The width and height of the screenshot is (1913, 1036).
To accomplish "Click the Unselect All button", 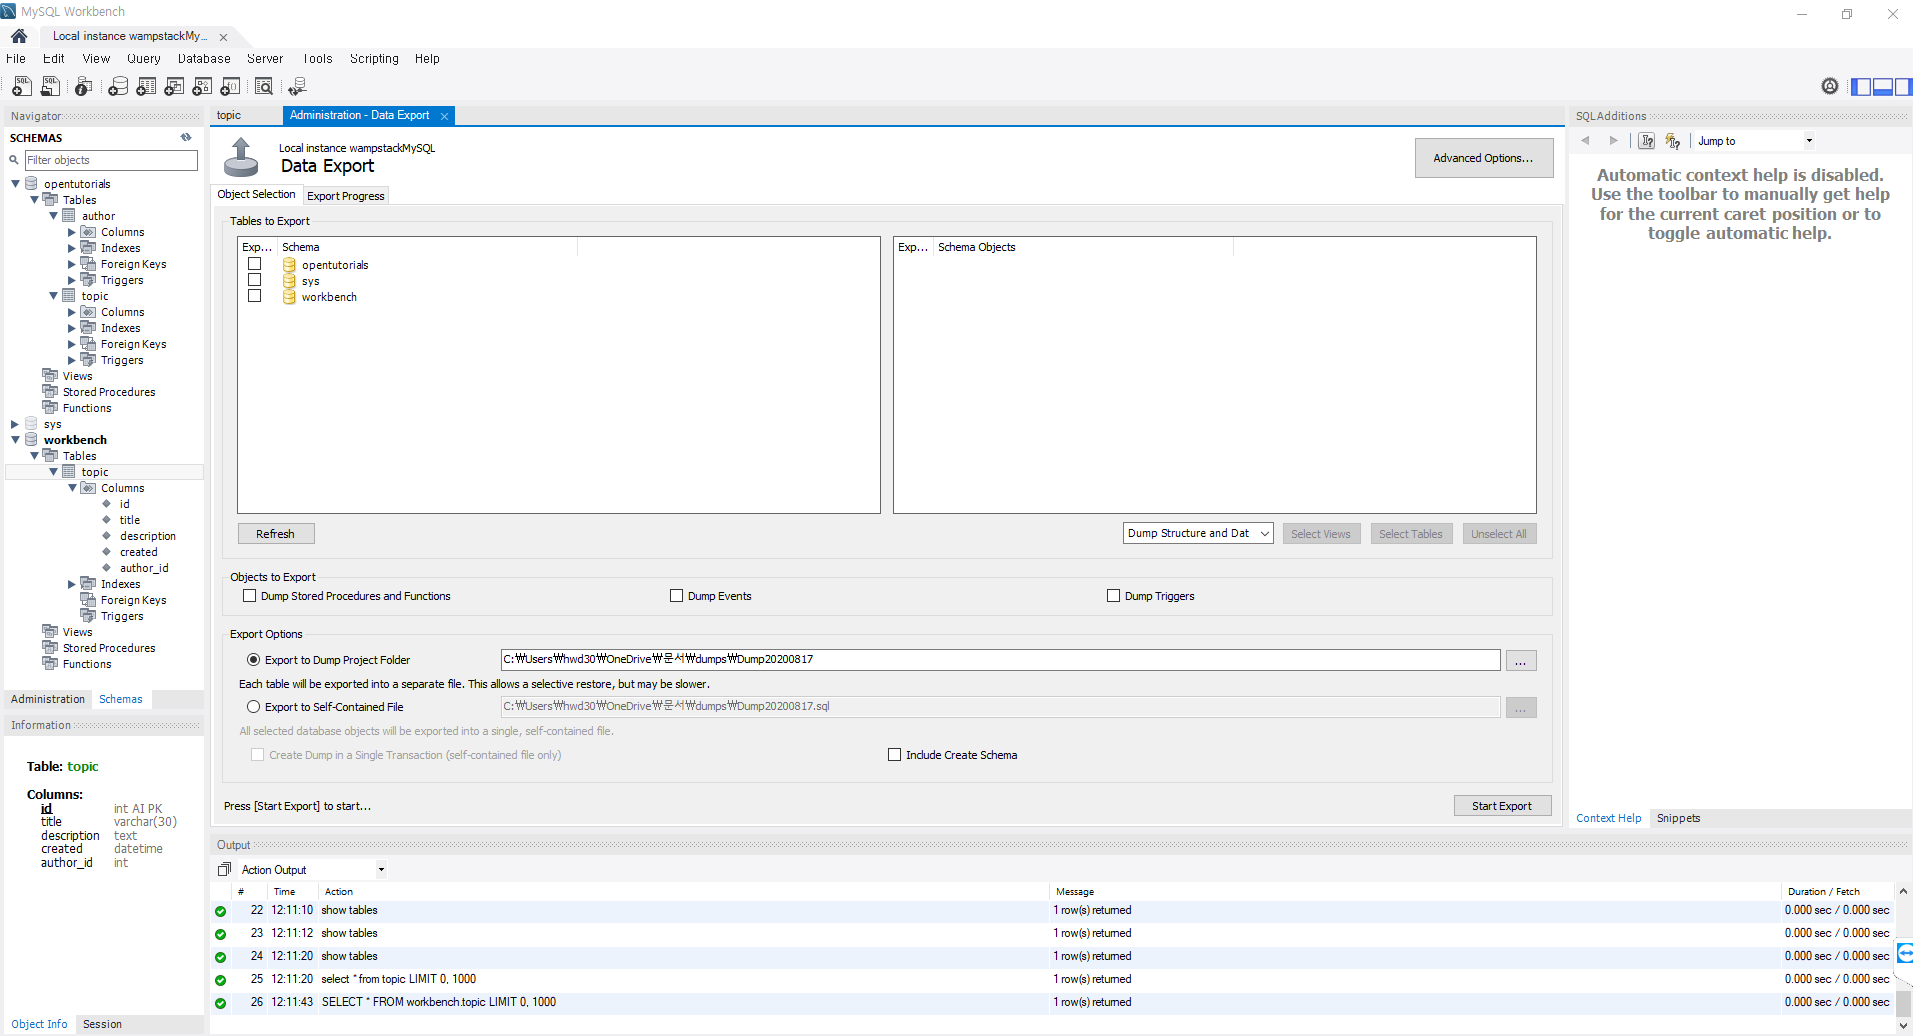I will (1499, 534).
